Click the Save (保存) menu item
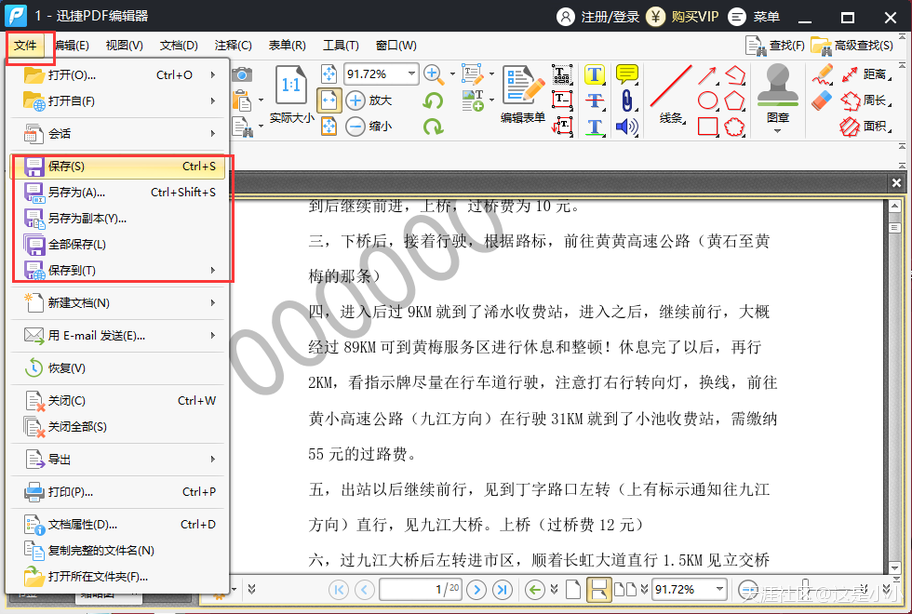The width and height of the screenshot is (912, 614). 119,166
